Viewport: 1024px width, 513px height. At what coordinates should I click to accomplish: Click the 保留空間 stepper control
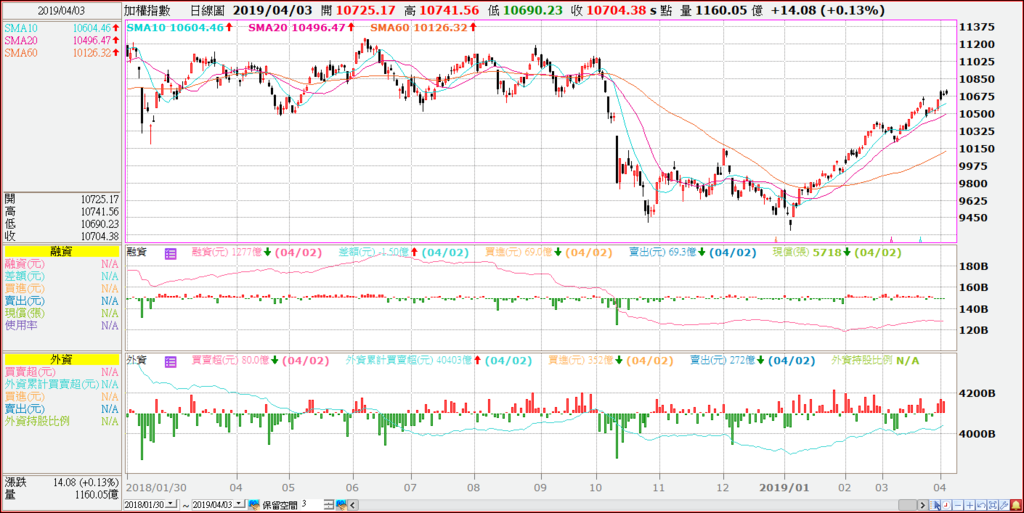coord(329,505)
